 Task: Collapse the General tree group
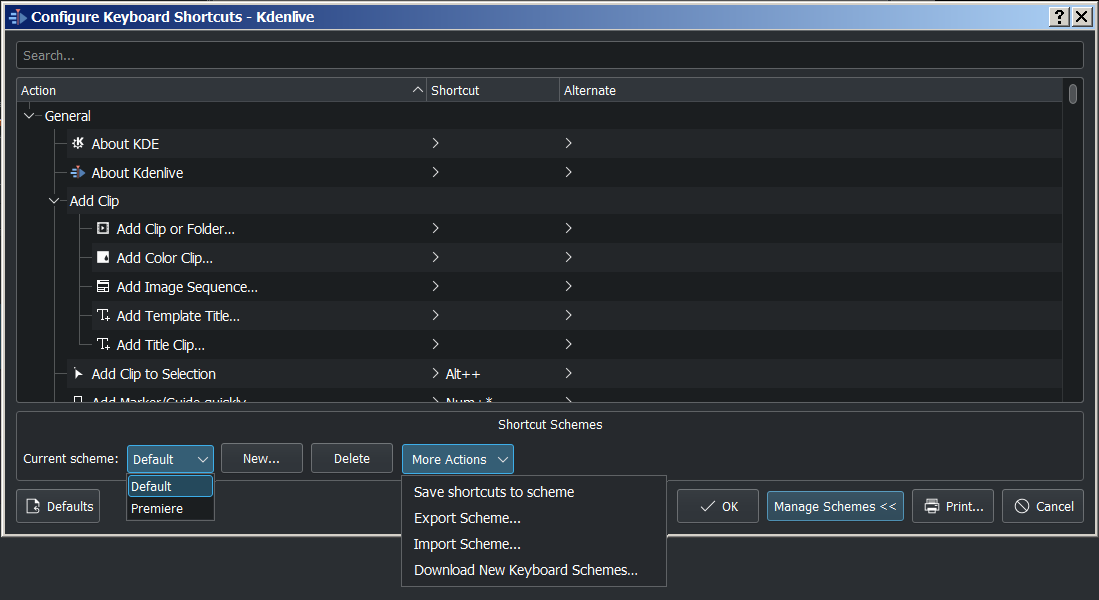(x=29, y=116)
